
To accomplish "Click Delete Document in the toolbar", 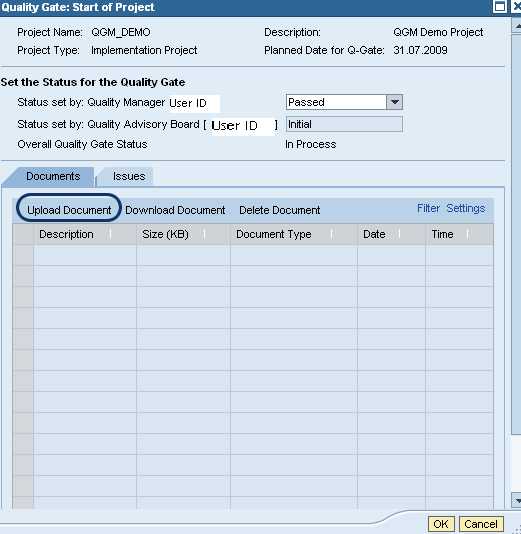I will point(280,210).
